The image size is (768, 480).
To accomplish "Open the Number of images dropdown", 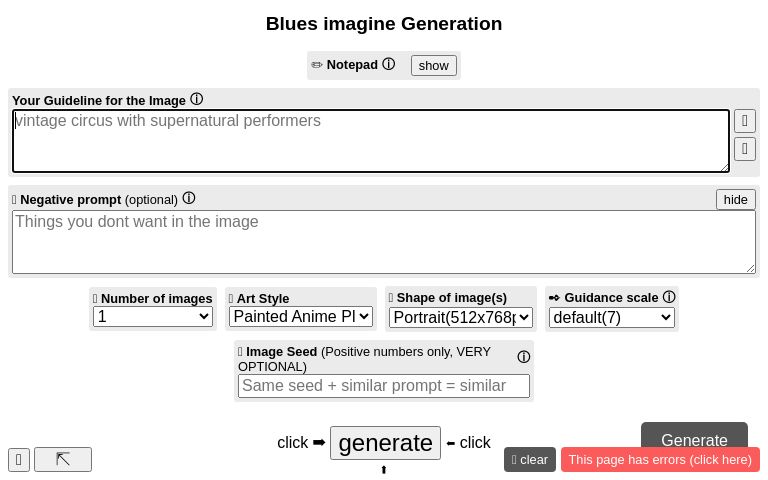I will 153,316.
